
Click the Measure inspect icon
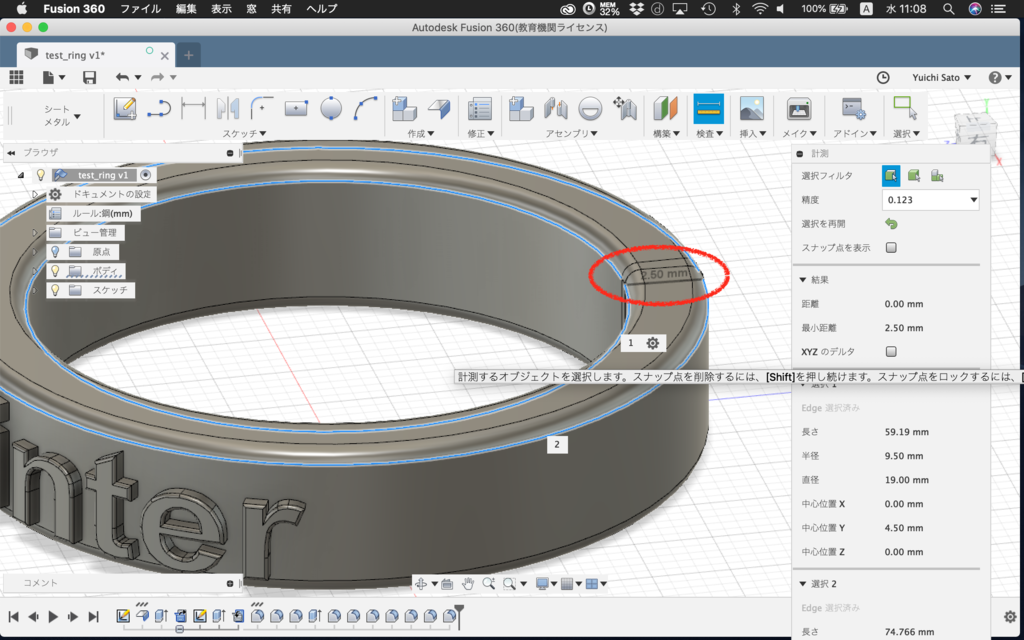point(709,108)
